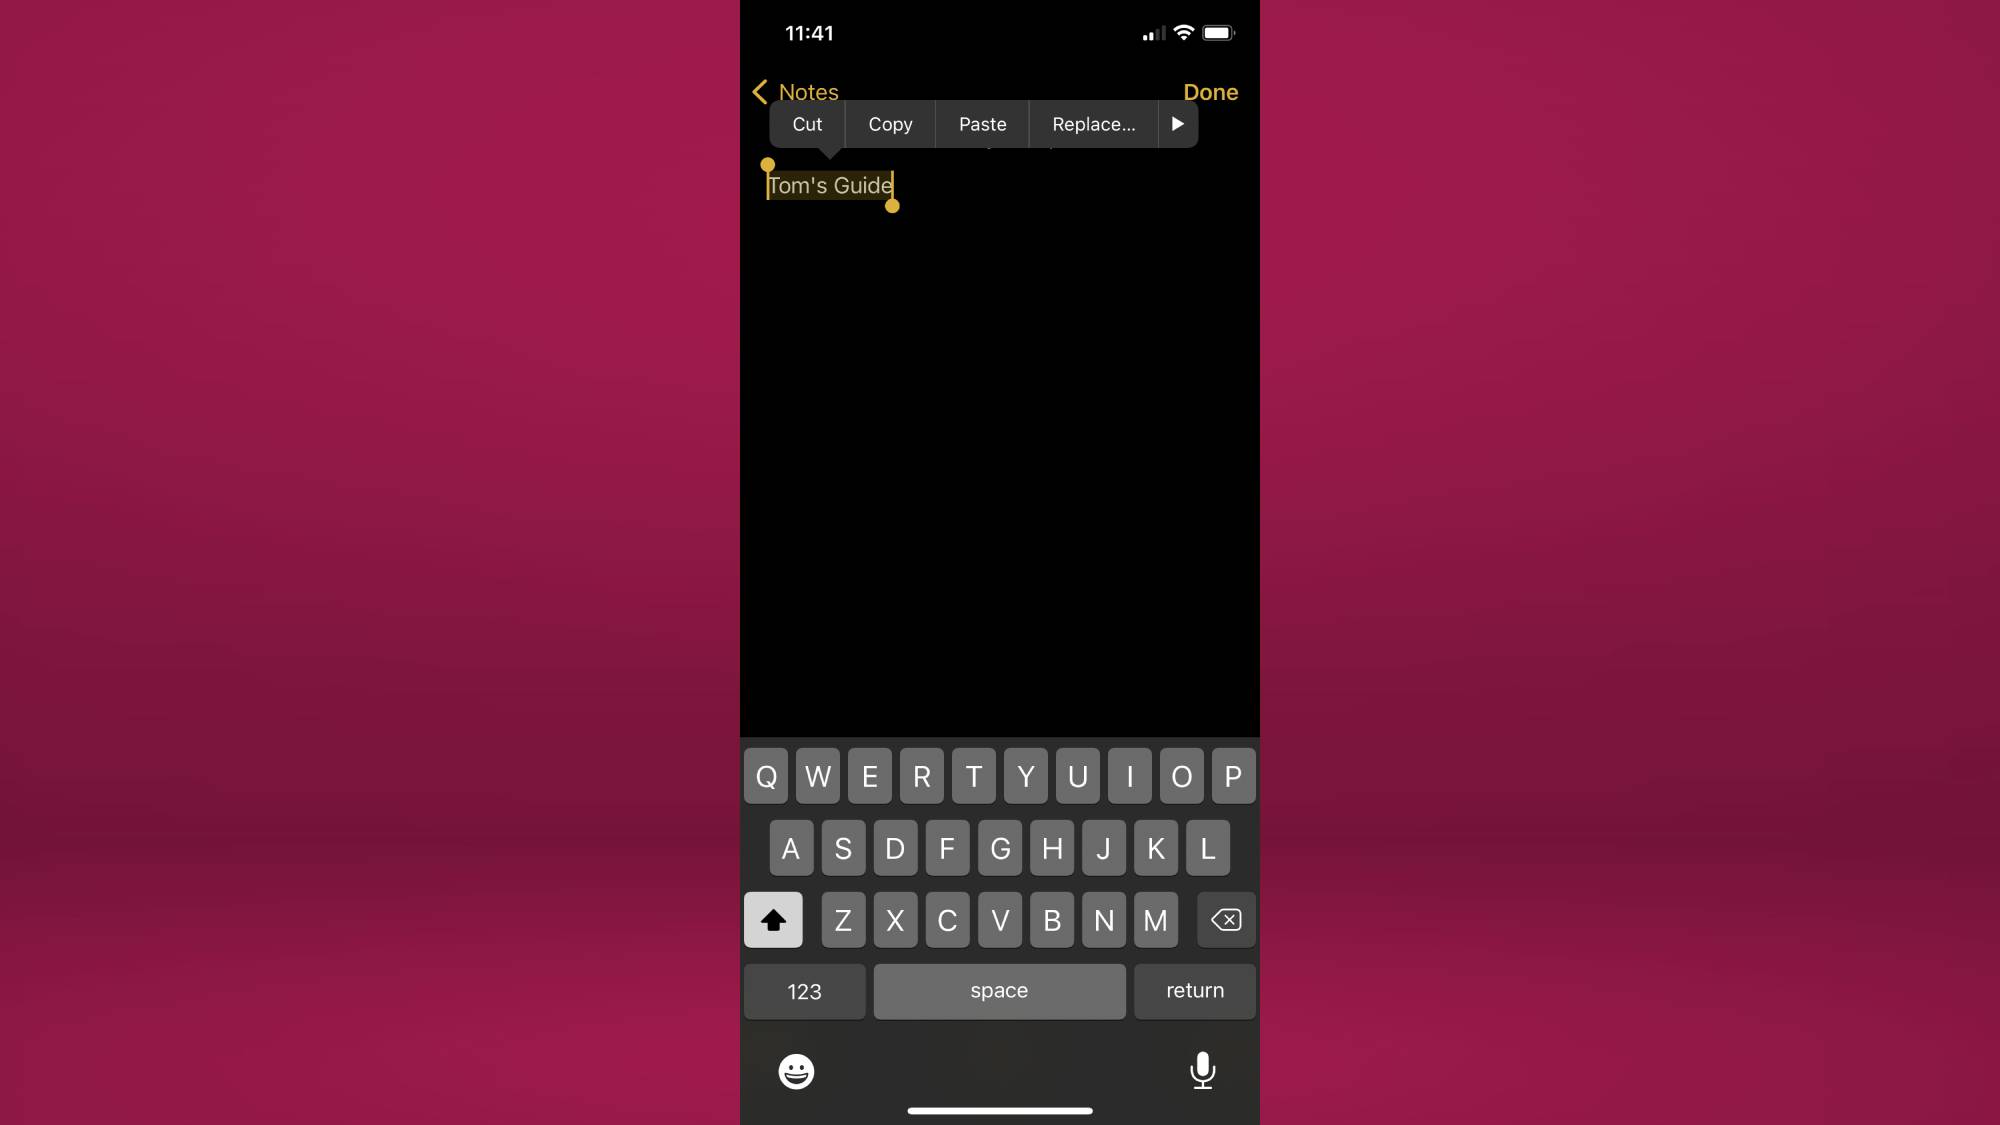Tap the microphone dictation icon
The image size is (2000, 1125).
click(x=1203, y=1070)
